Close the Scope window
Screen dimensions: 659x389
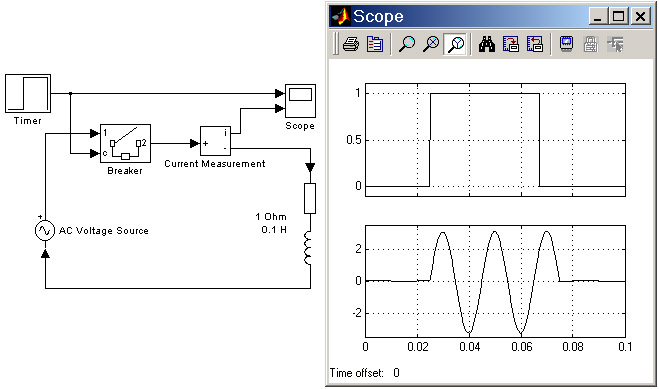point(640,16)
